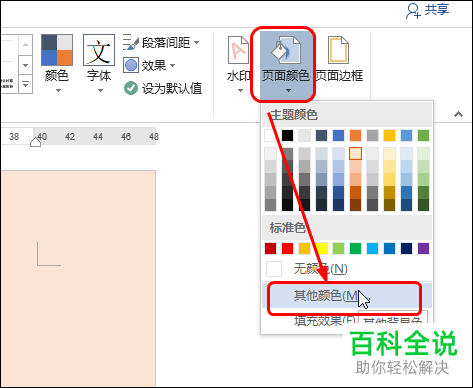Select darkest green shade in theme column
The image size is (473, 388).
[x=423, y=205]
